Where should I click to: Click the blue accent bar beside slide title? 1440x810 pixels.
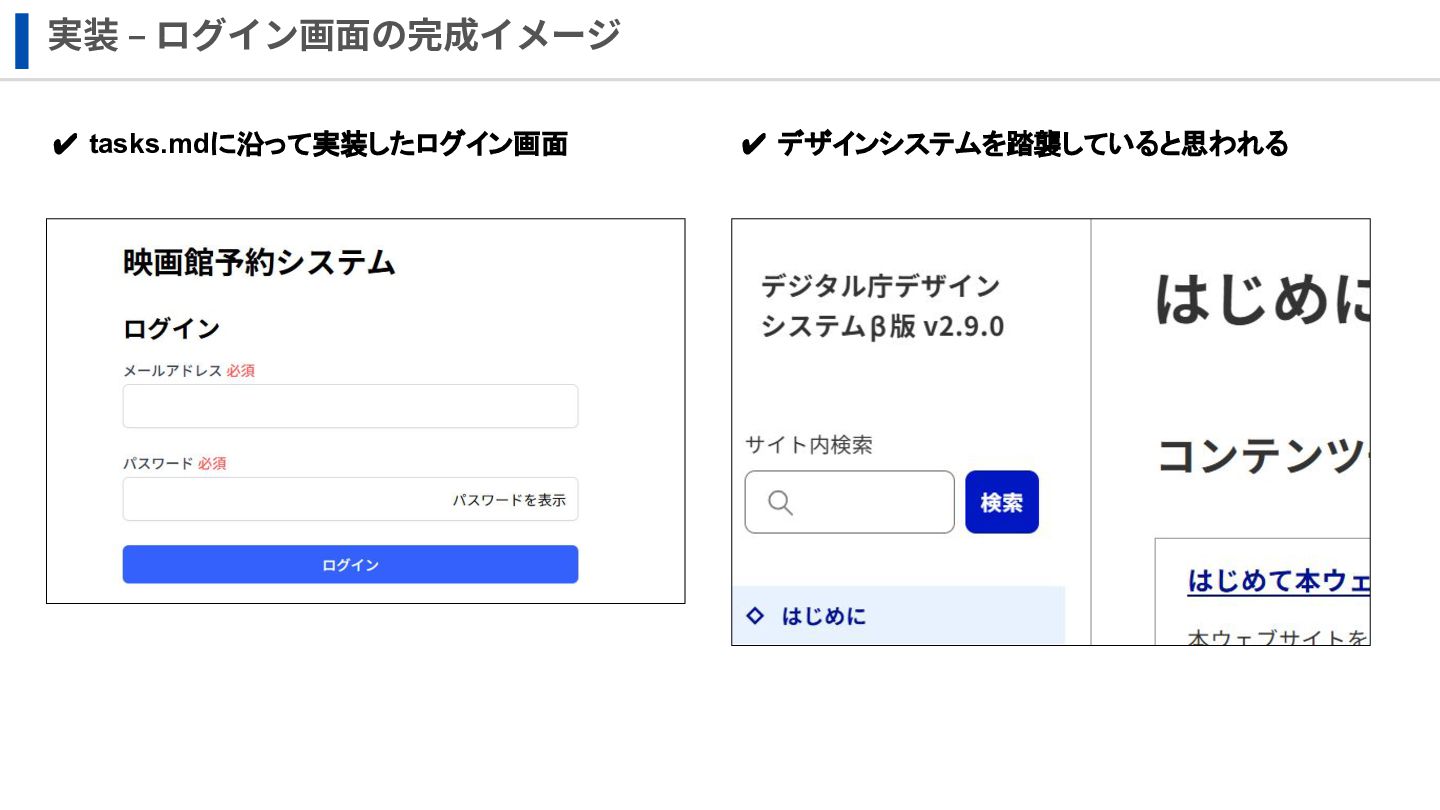click(22, 40)
